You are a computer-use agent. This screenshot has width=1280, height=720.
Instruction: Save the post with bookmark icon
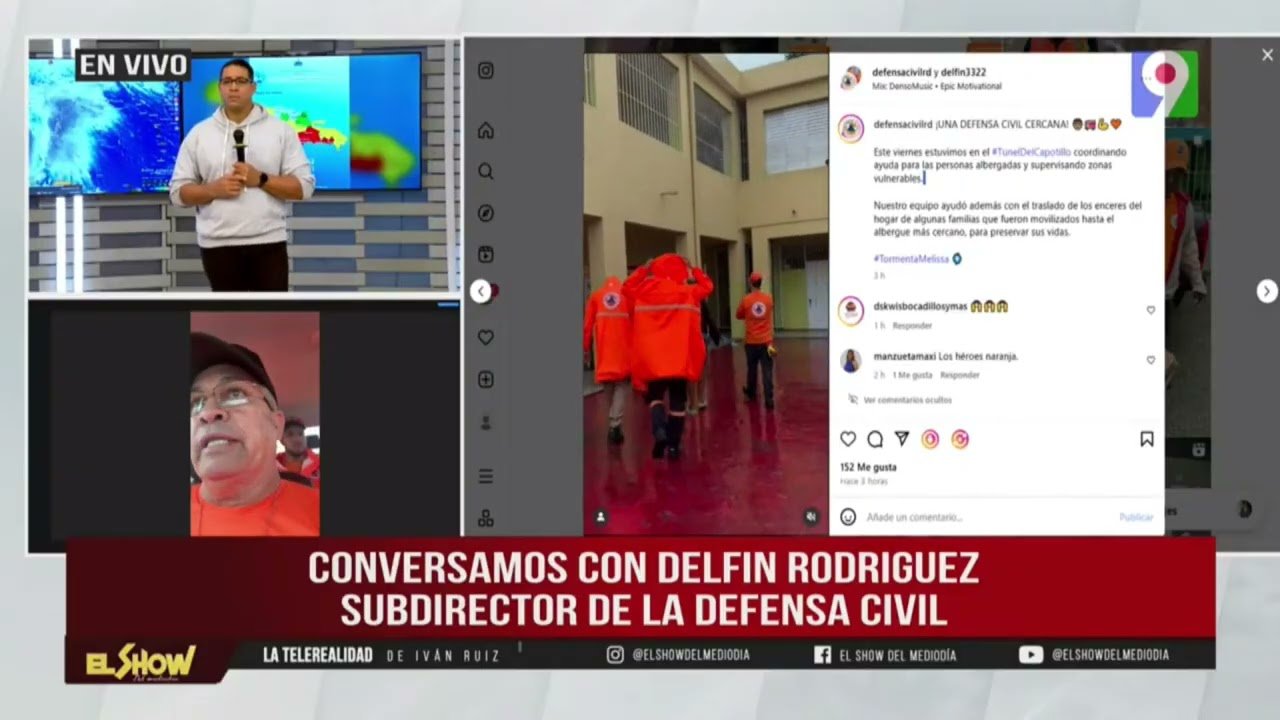click(x=1147, y=439)
